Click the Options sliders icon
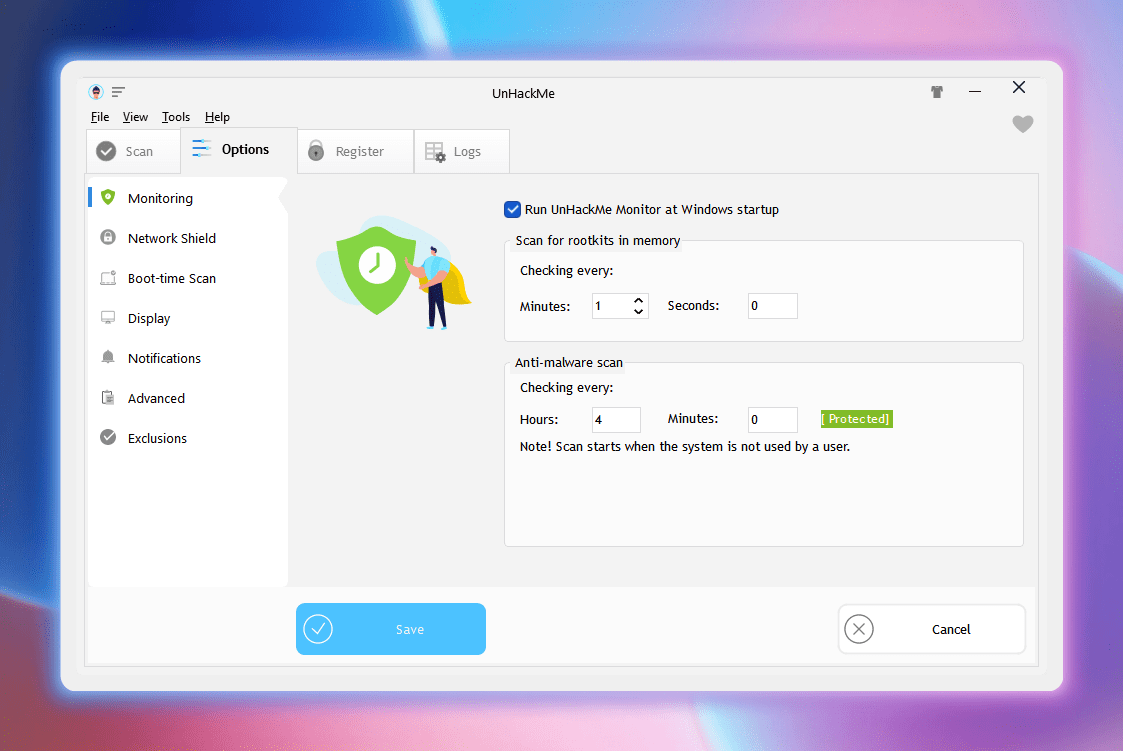The height and width of the screenshot is (751, 1123). tap(201, 149)
